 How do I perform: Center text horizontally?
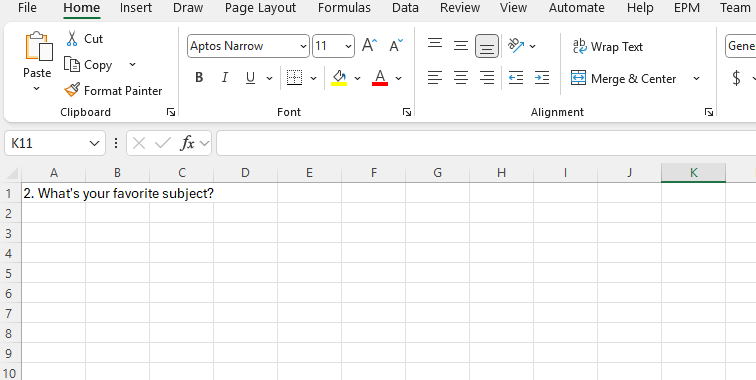point(461,78)
